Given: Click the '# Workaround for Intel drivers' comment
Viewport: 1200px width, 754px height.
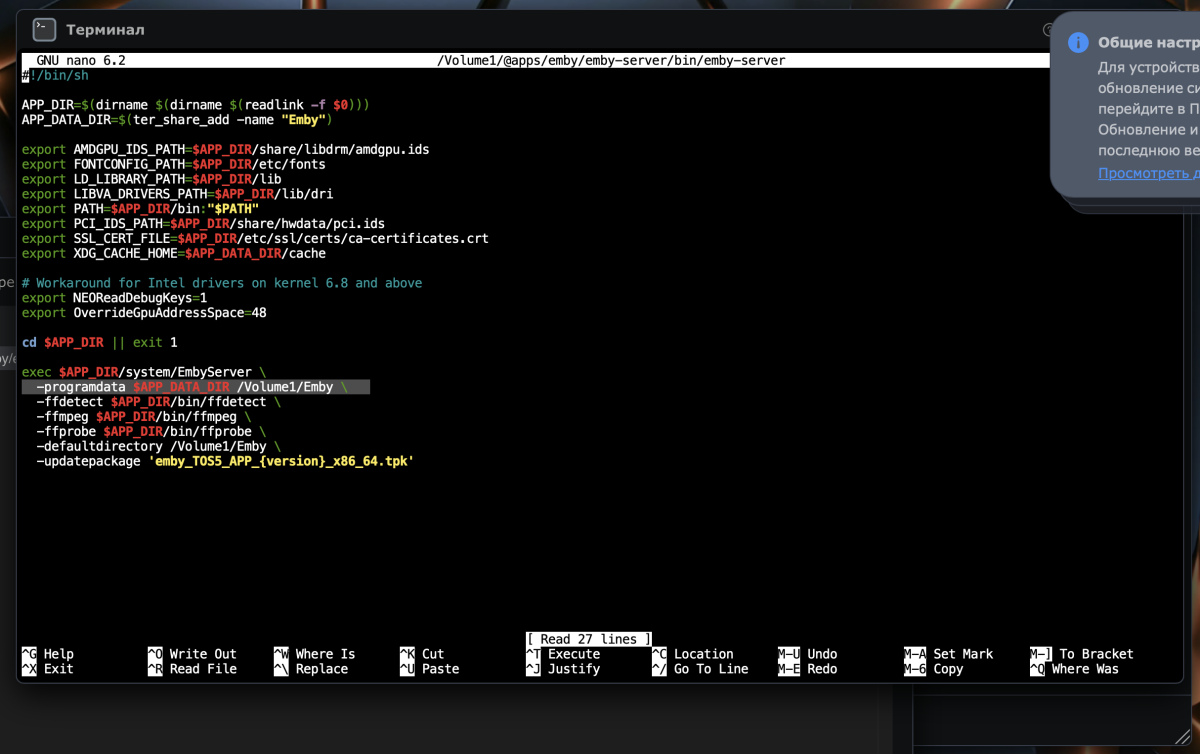Looking at the screenshot, I should (222, 283).
